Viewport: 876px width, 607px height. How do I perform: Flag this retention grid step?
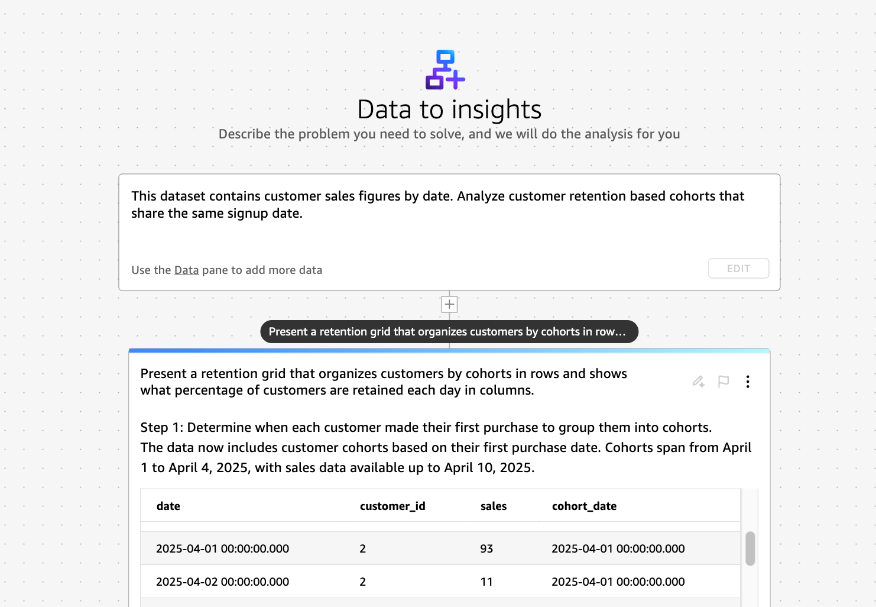pos(723,381)
